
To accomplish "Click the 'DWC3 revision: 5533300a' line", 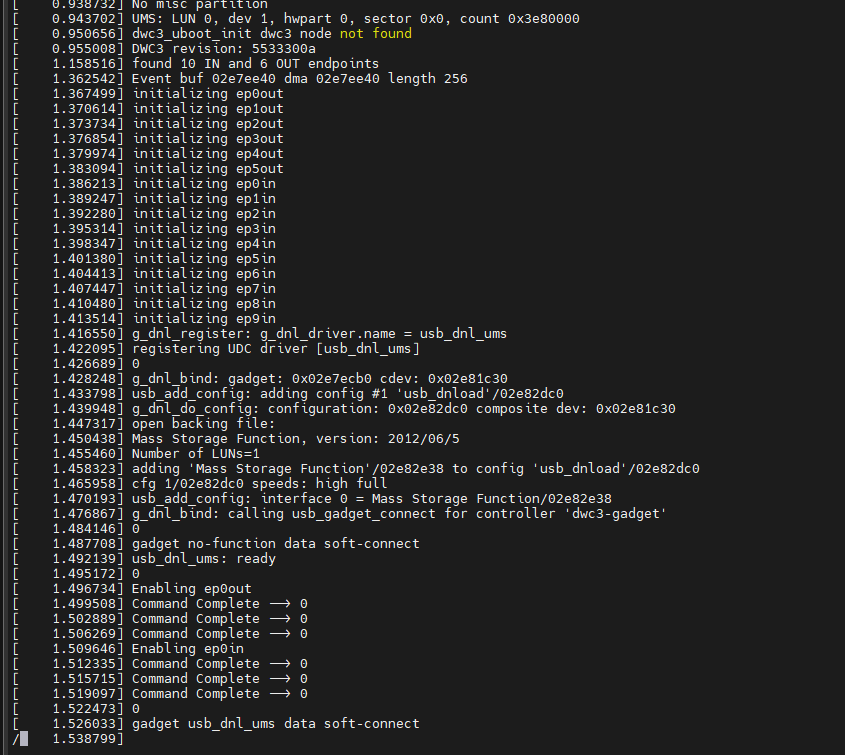I will pyautogui.click(x=224, y=49).
